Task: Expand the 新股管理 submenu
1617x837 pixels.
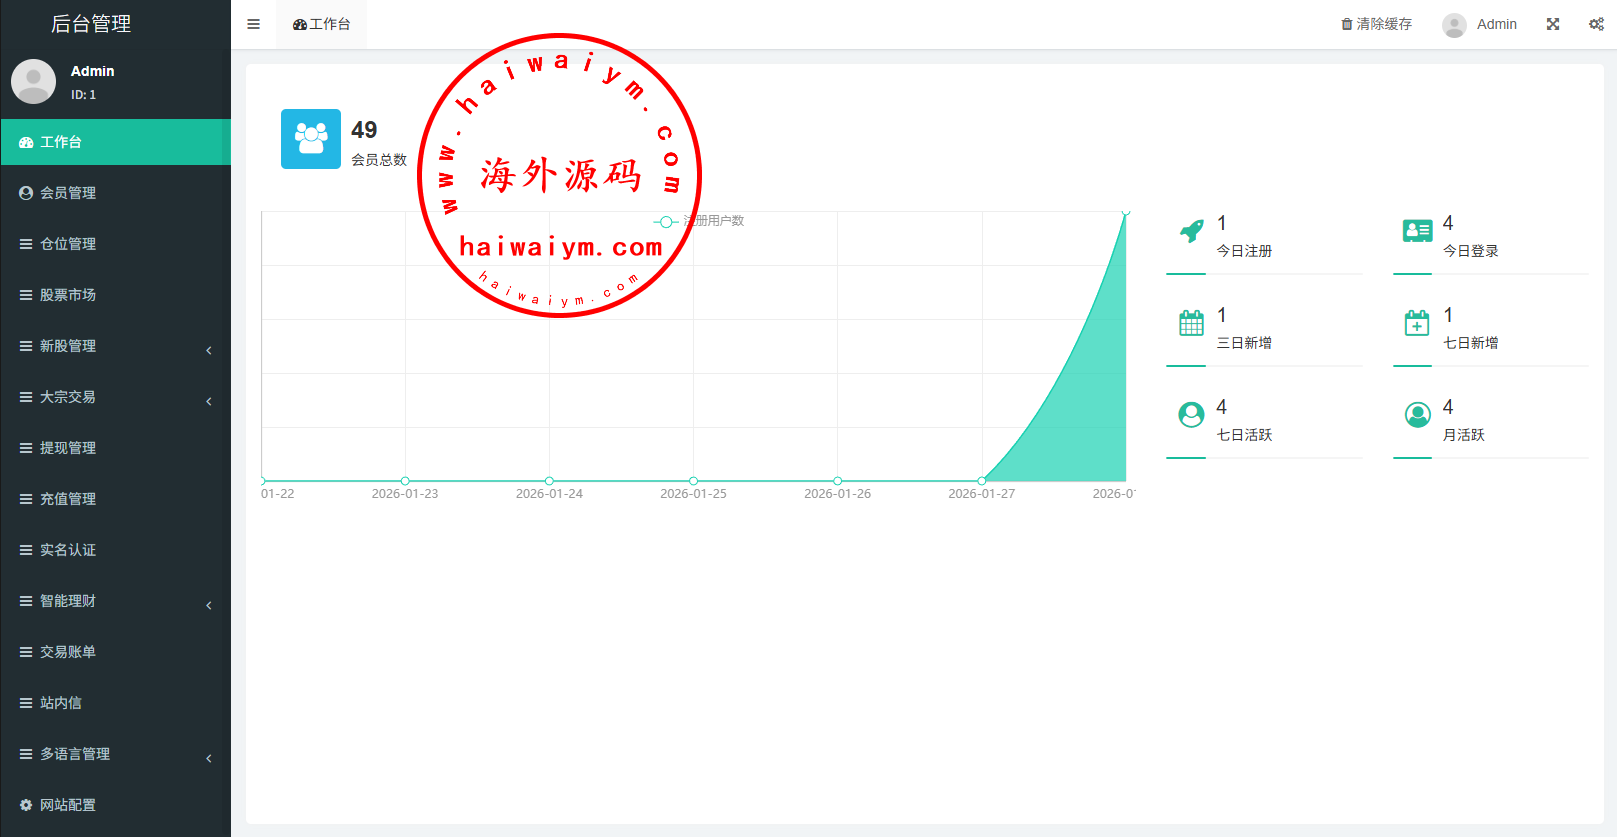Action: pos(115,346)
